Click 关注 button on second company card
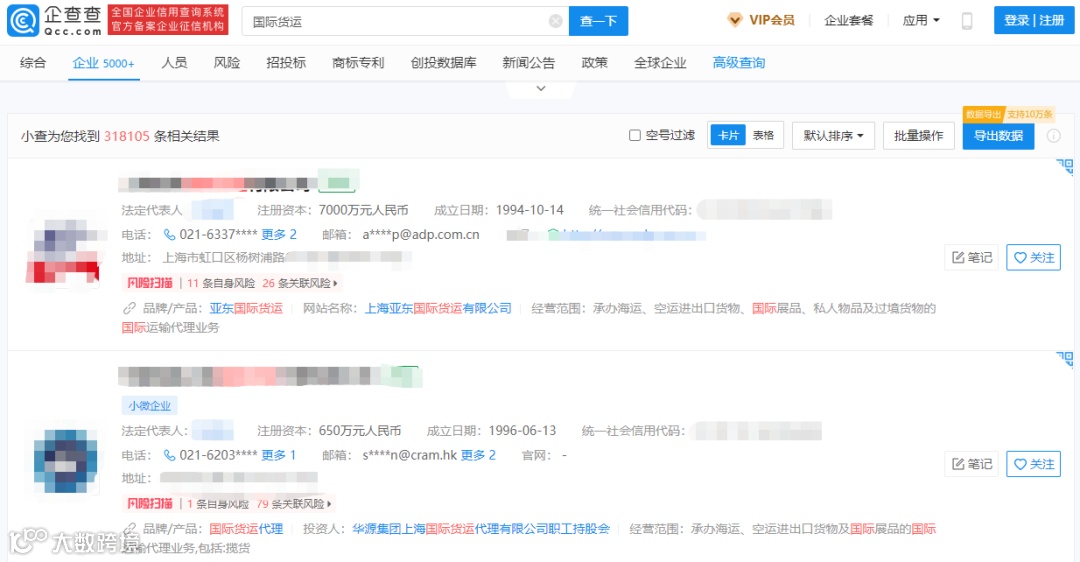This screenshot has width=1080, height=562. [1033, 464]
